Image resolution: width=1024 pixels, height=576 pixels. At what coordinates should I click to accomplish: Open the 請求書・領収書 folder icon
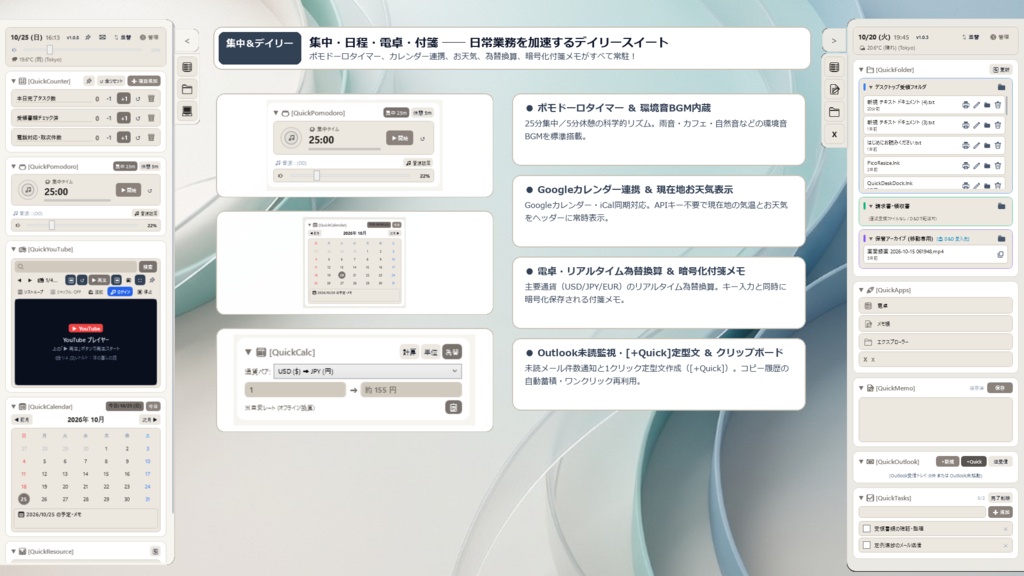pos(1001,206)
